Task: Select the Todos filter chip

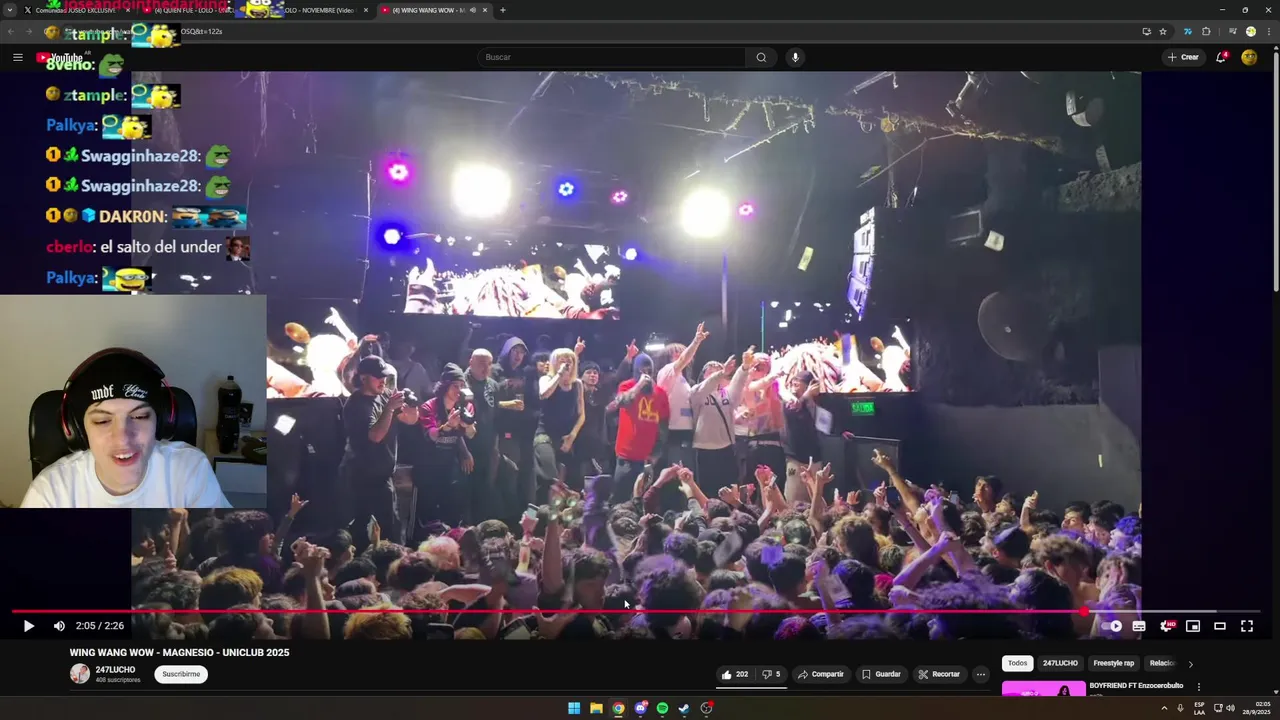Action: pyautogui.click(x=1017, y=663)
